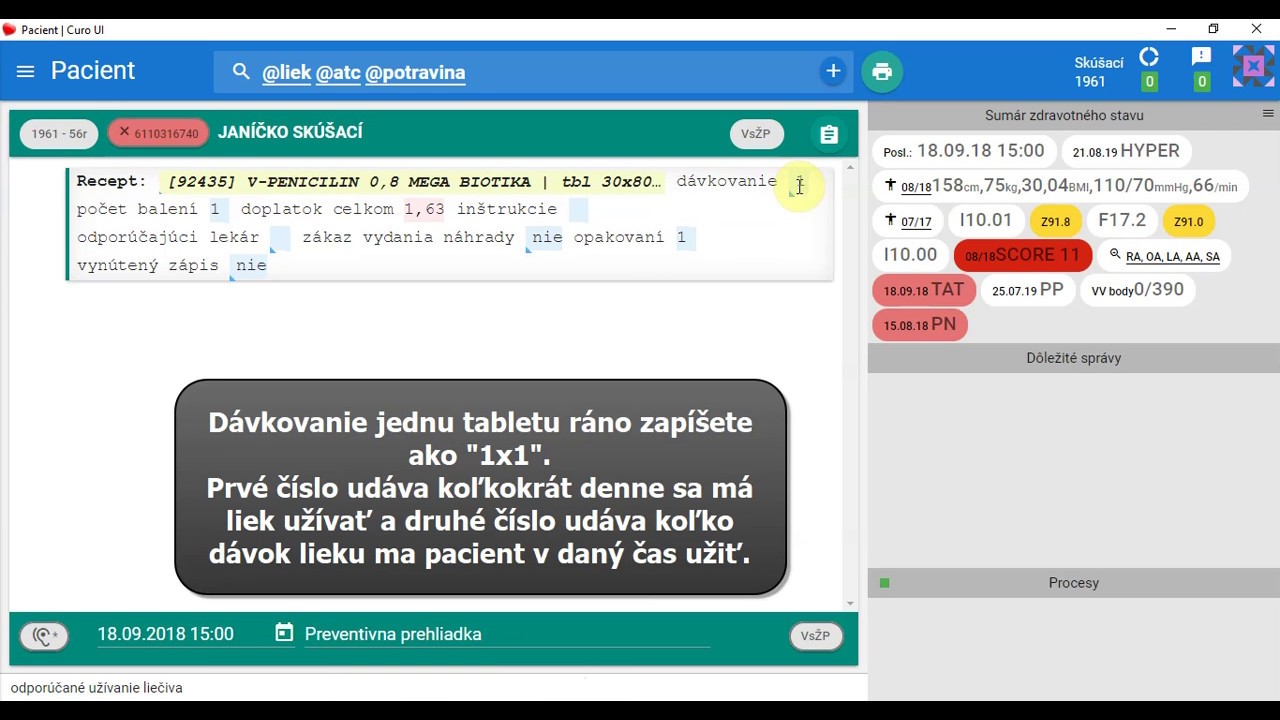Remove the 6110316740 patient ID chip
This screenshot has width=1280, height=720.
point(124,132)
